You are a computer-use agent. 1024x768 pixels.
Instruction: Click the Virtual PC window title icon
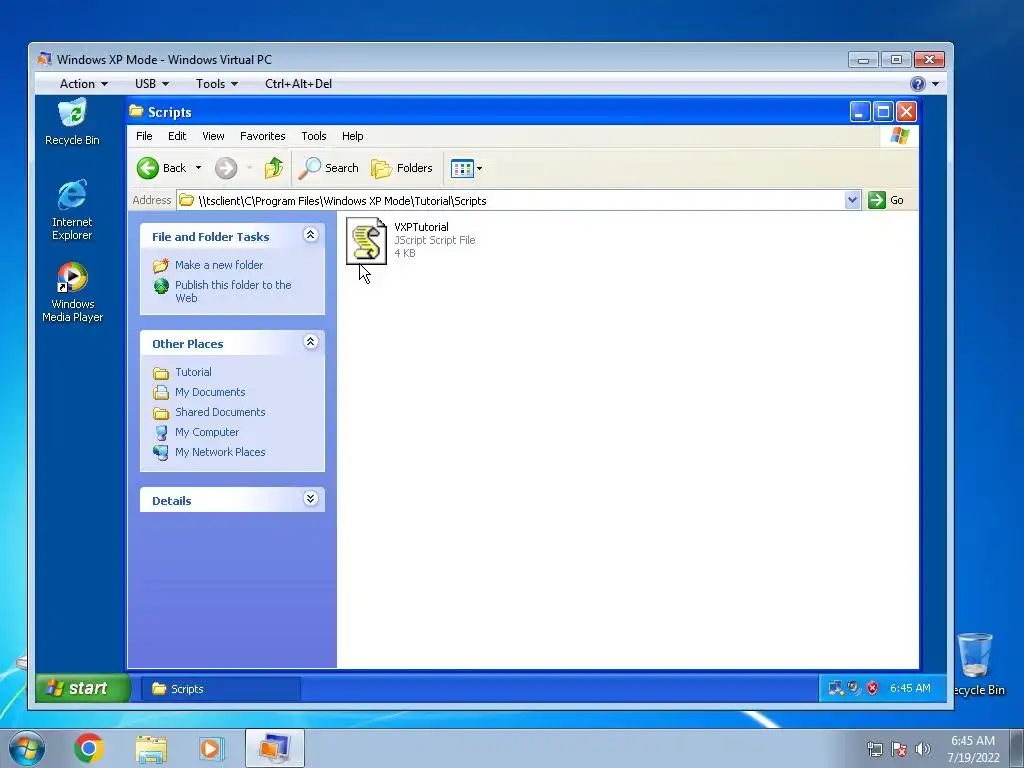click(x=44, y=59)
